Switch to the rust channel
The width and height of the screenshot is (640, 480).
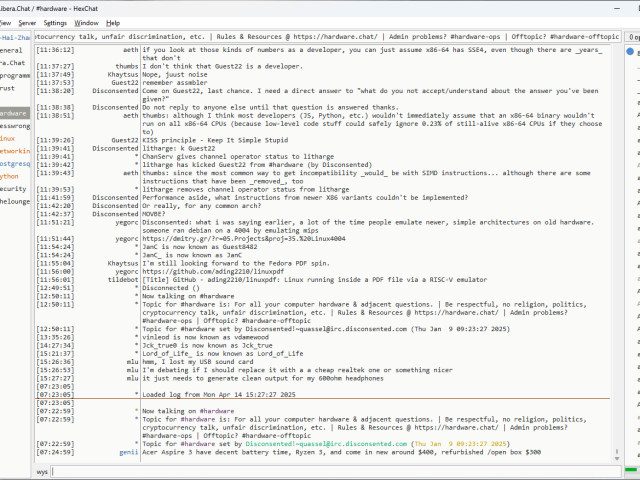tap(8, 88)
